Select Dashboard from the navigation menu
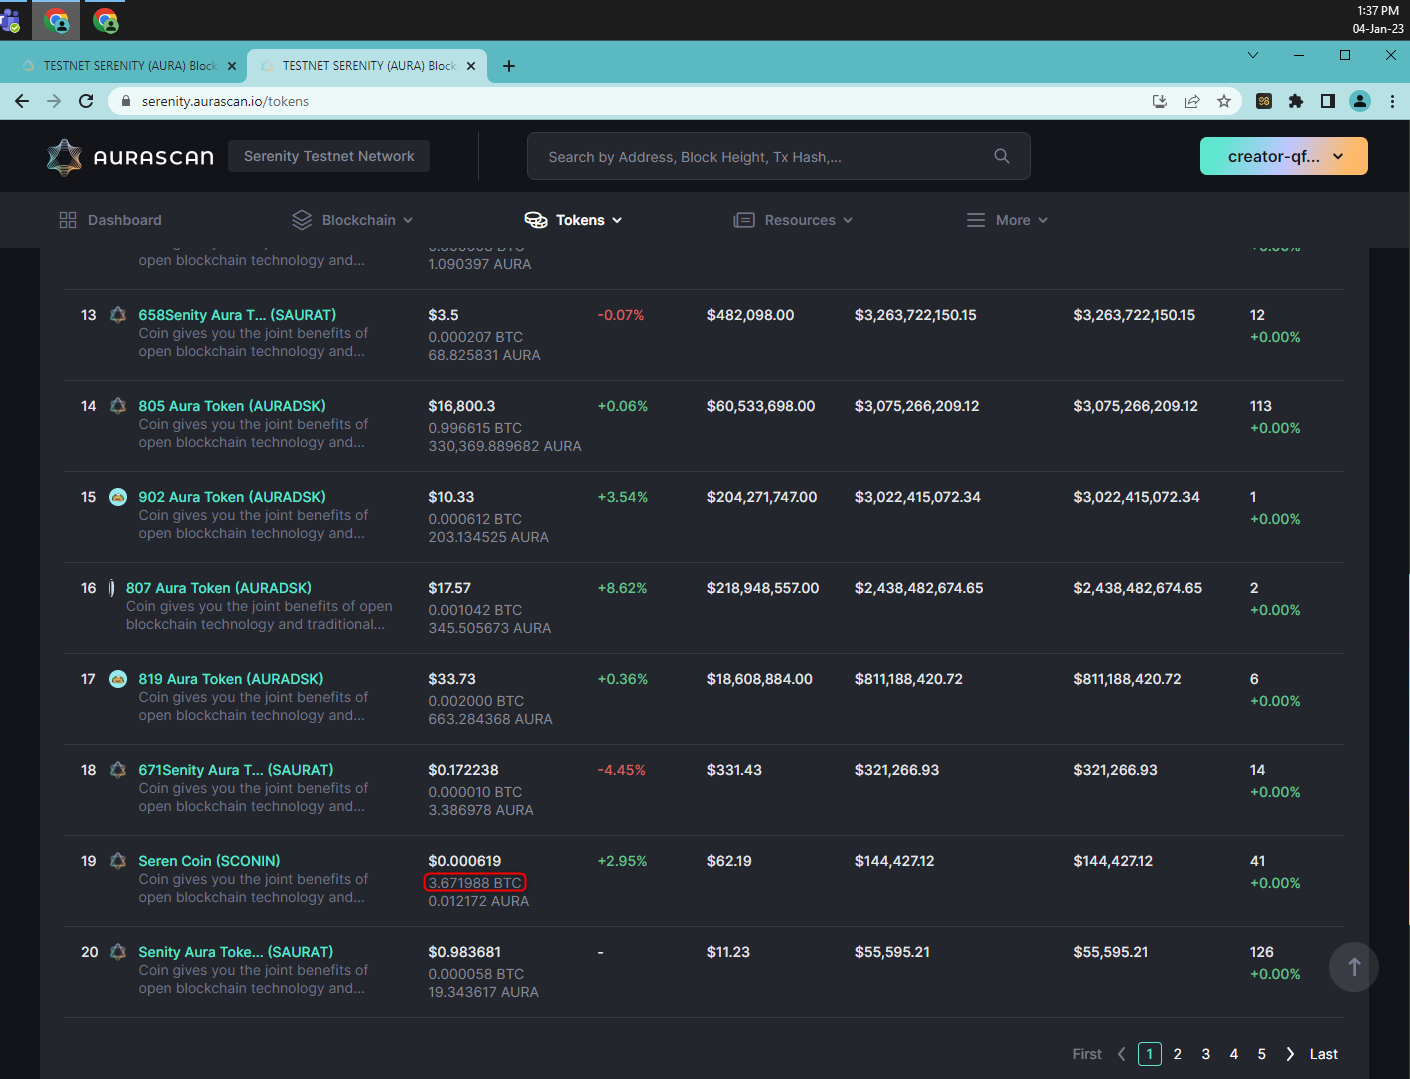Viewport: 1410px width, 1079px height. point(124,219)
